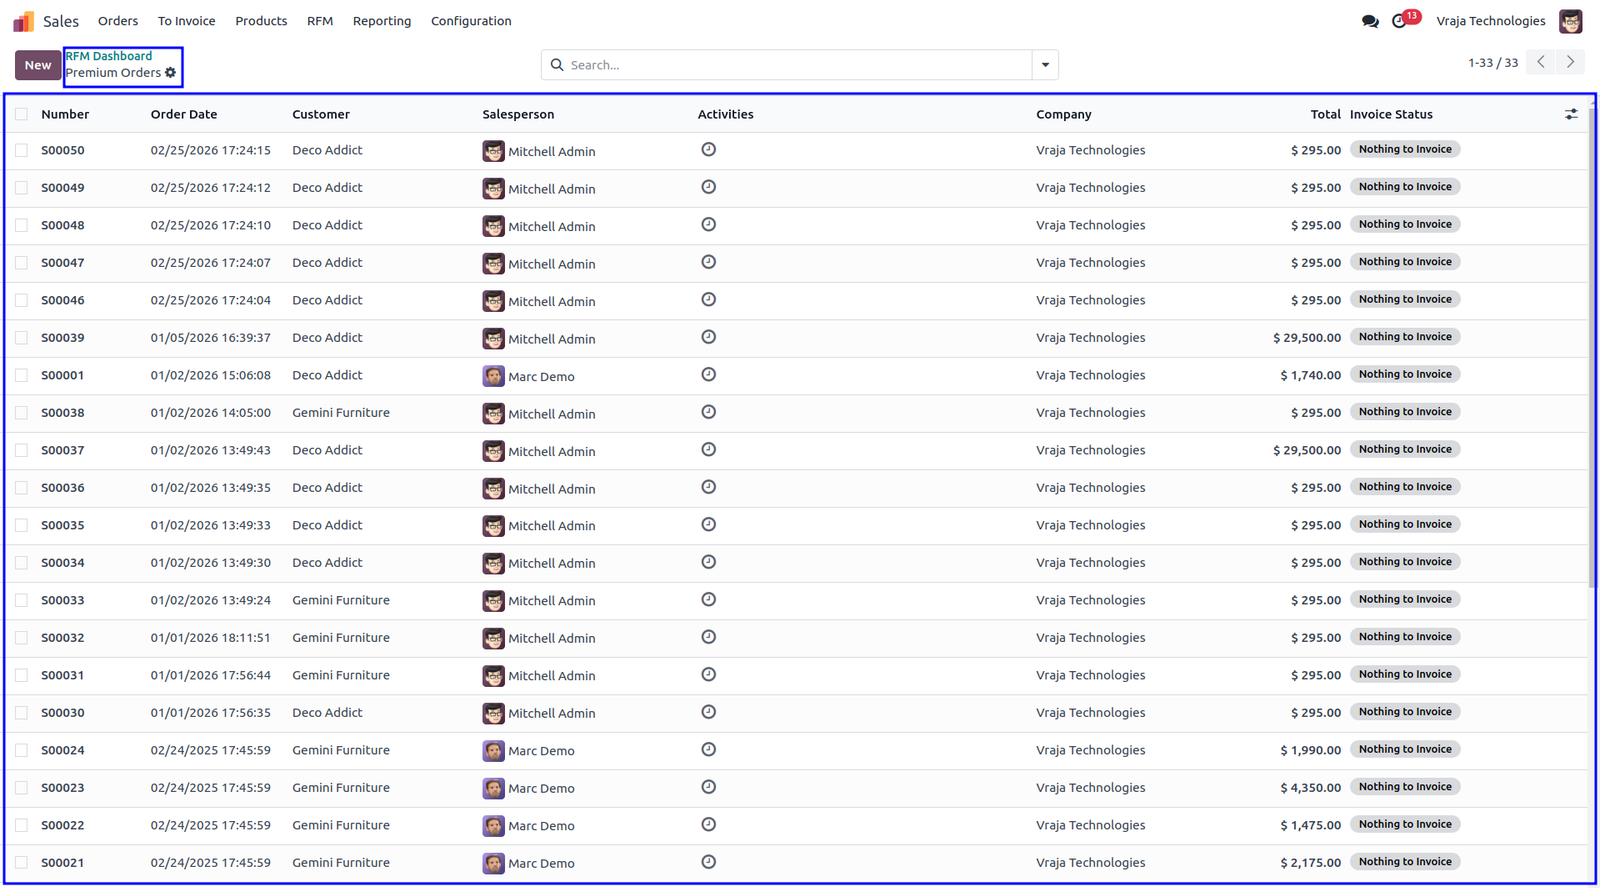Image resolution: width=1600 pixels, height=888 pixels.
Task: Open the activities notification clock icon
Action: [x=1400, y=21]
